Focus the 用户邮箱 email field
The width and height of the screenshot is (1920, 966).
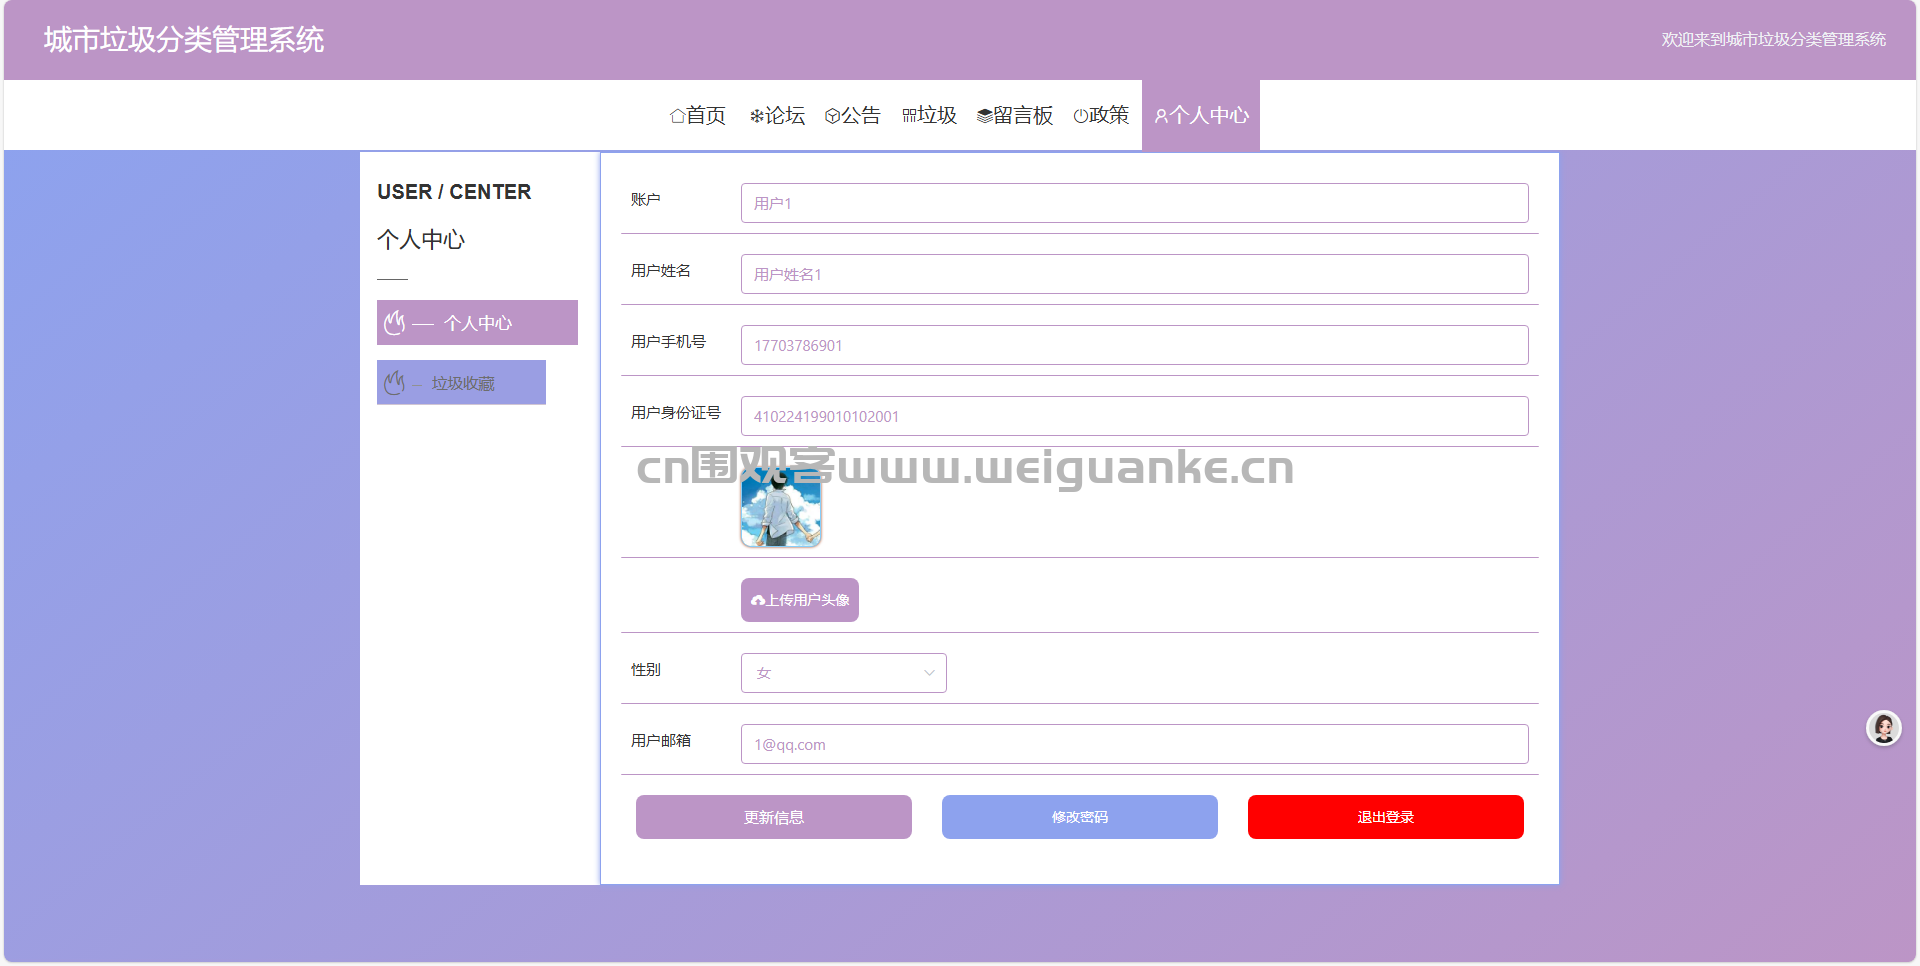click(1135, 744)
